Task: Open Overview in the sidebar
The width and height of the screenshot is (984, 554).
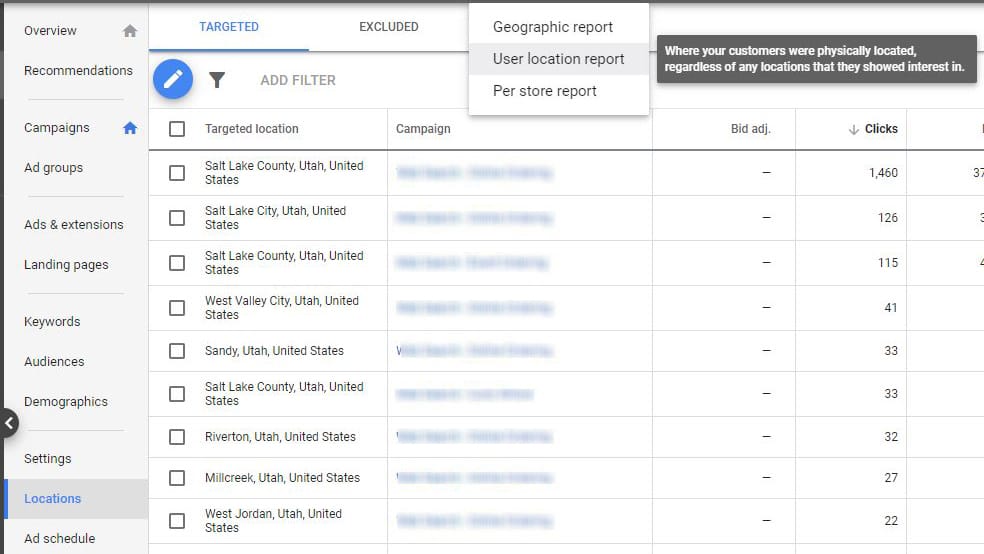Action: pos(50,31)
